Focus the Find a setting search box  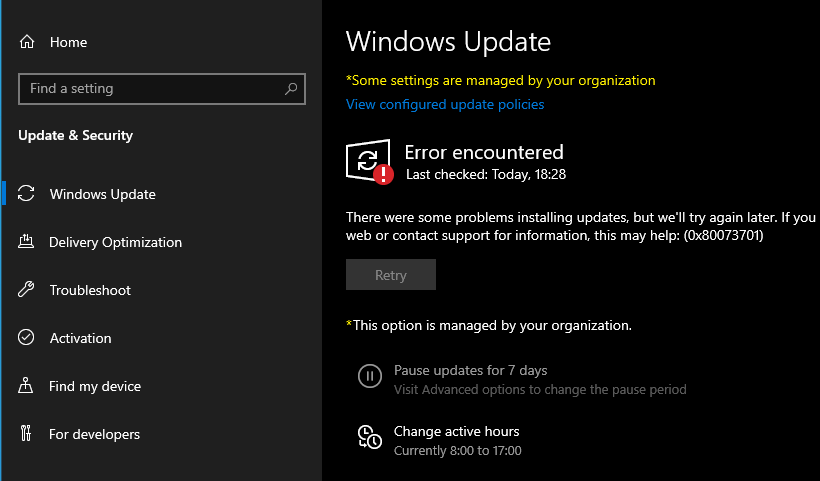[x=162, y=89]
